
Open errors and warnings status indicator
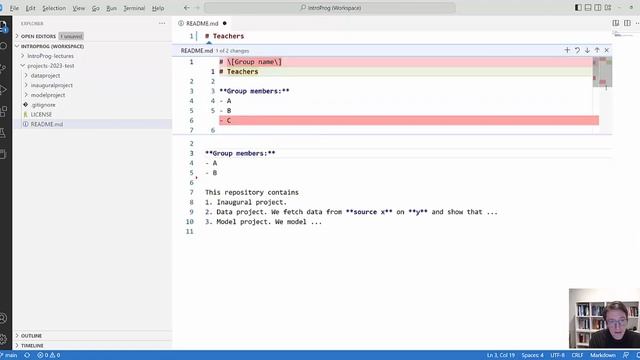click(x=49, y=355)
